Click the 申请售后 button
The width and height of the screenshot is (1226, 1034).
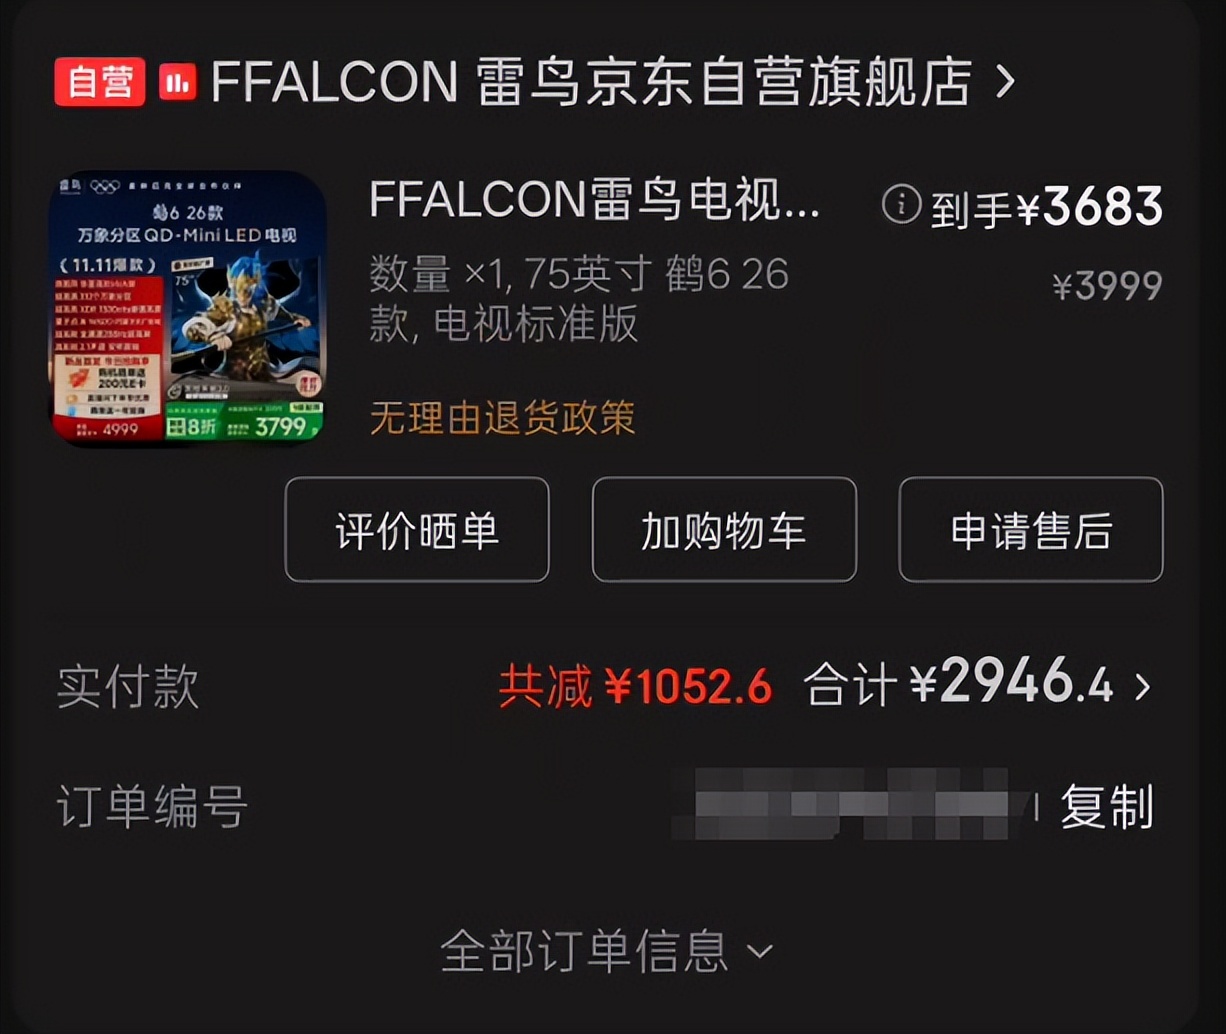click(1031, 530)
